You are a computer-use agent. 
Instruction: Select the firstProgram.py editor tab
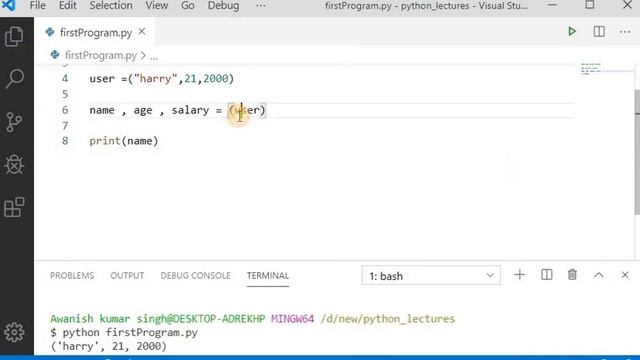96,32
